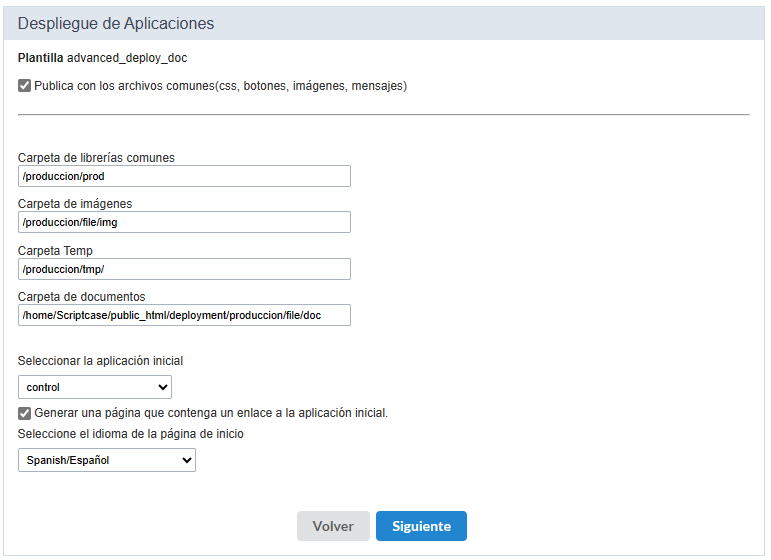Click the 'Despliegue de Aplicaciones' header title
This screenshot has width=771, height=560.
pyautogui.click(x=116, y=23)
